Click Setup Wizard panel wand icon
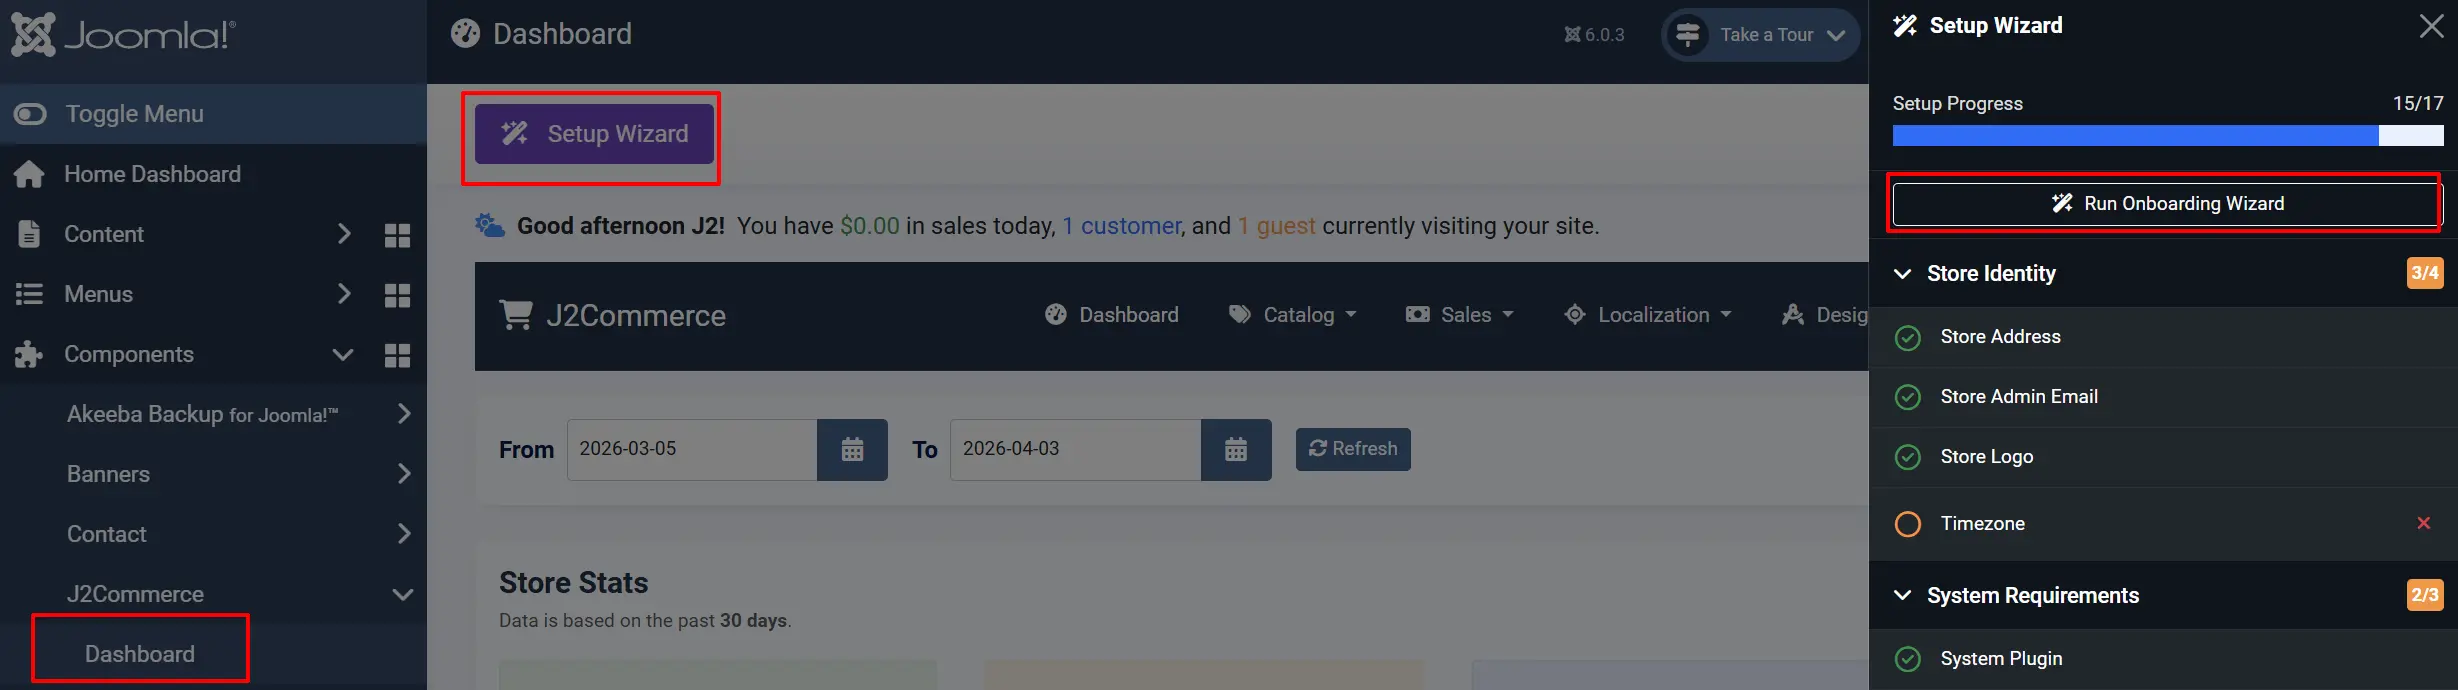The image size is (2458, 690). point(1905,26)
